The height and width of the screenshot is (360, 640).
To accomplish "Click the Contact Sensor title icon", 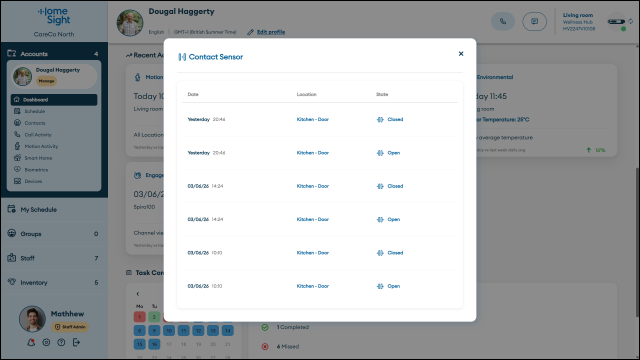I will point(182,57).
